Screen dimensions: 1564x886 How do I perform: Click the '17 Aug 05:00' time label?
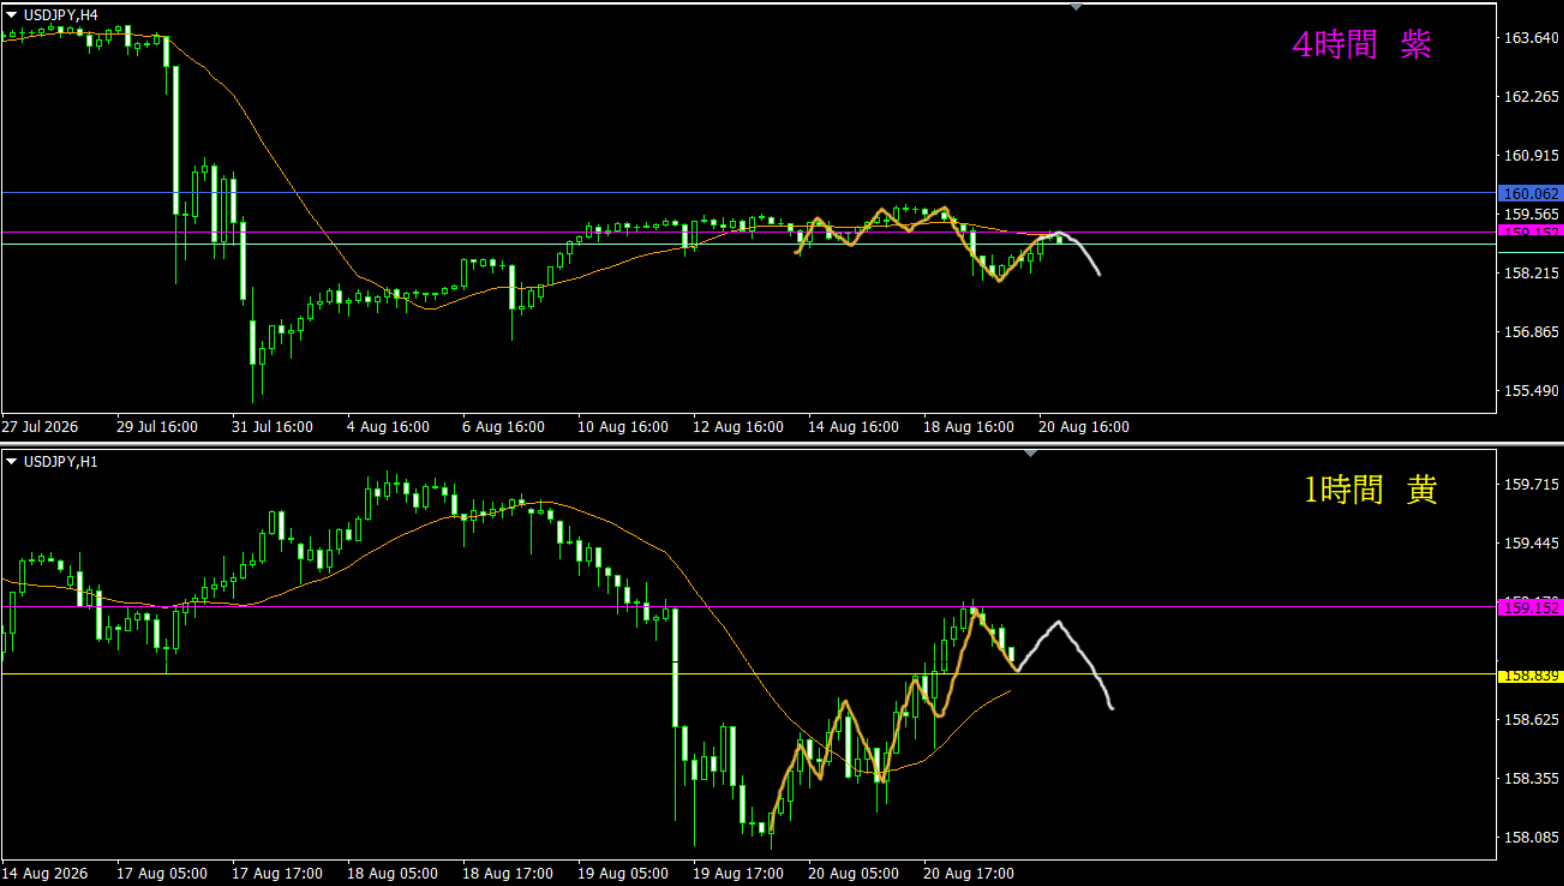pyautogui.click(x=162, y=873)
